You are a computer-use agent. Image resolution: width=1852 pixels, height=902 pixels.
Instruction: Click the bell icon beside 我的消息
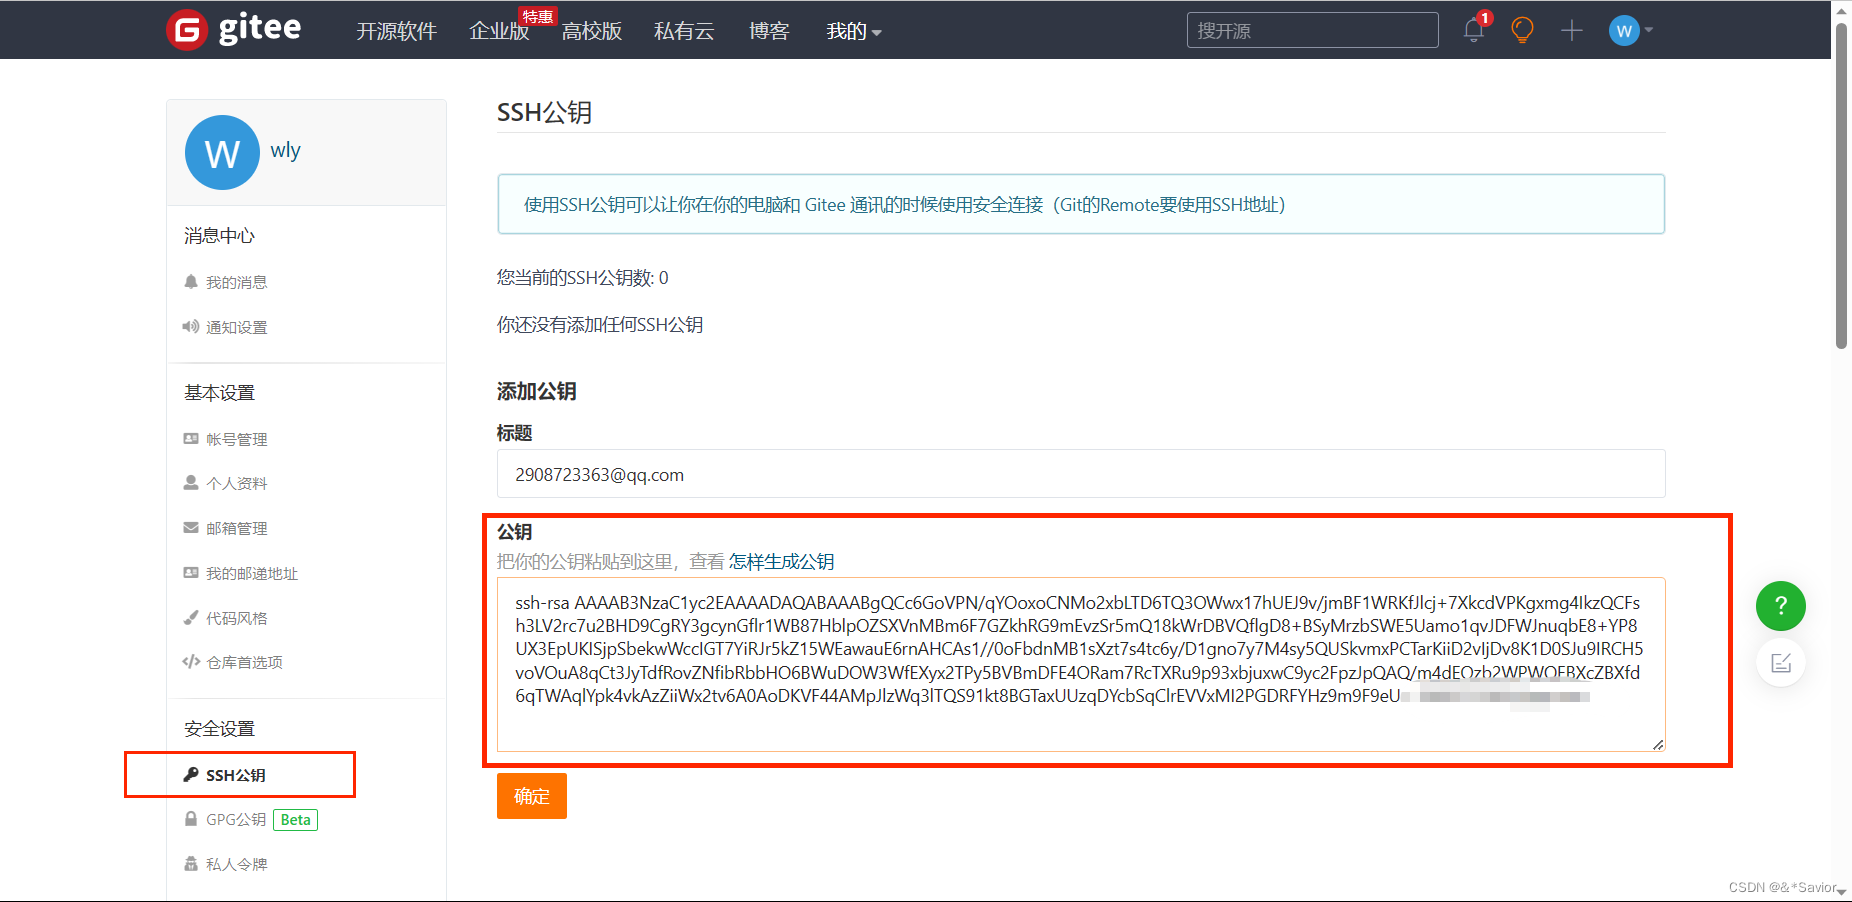click(x=191, y=282)
